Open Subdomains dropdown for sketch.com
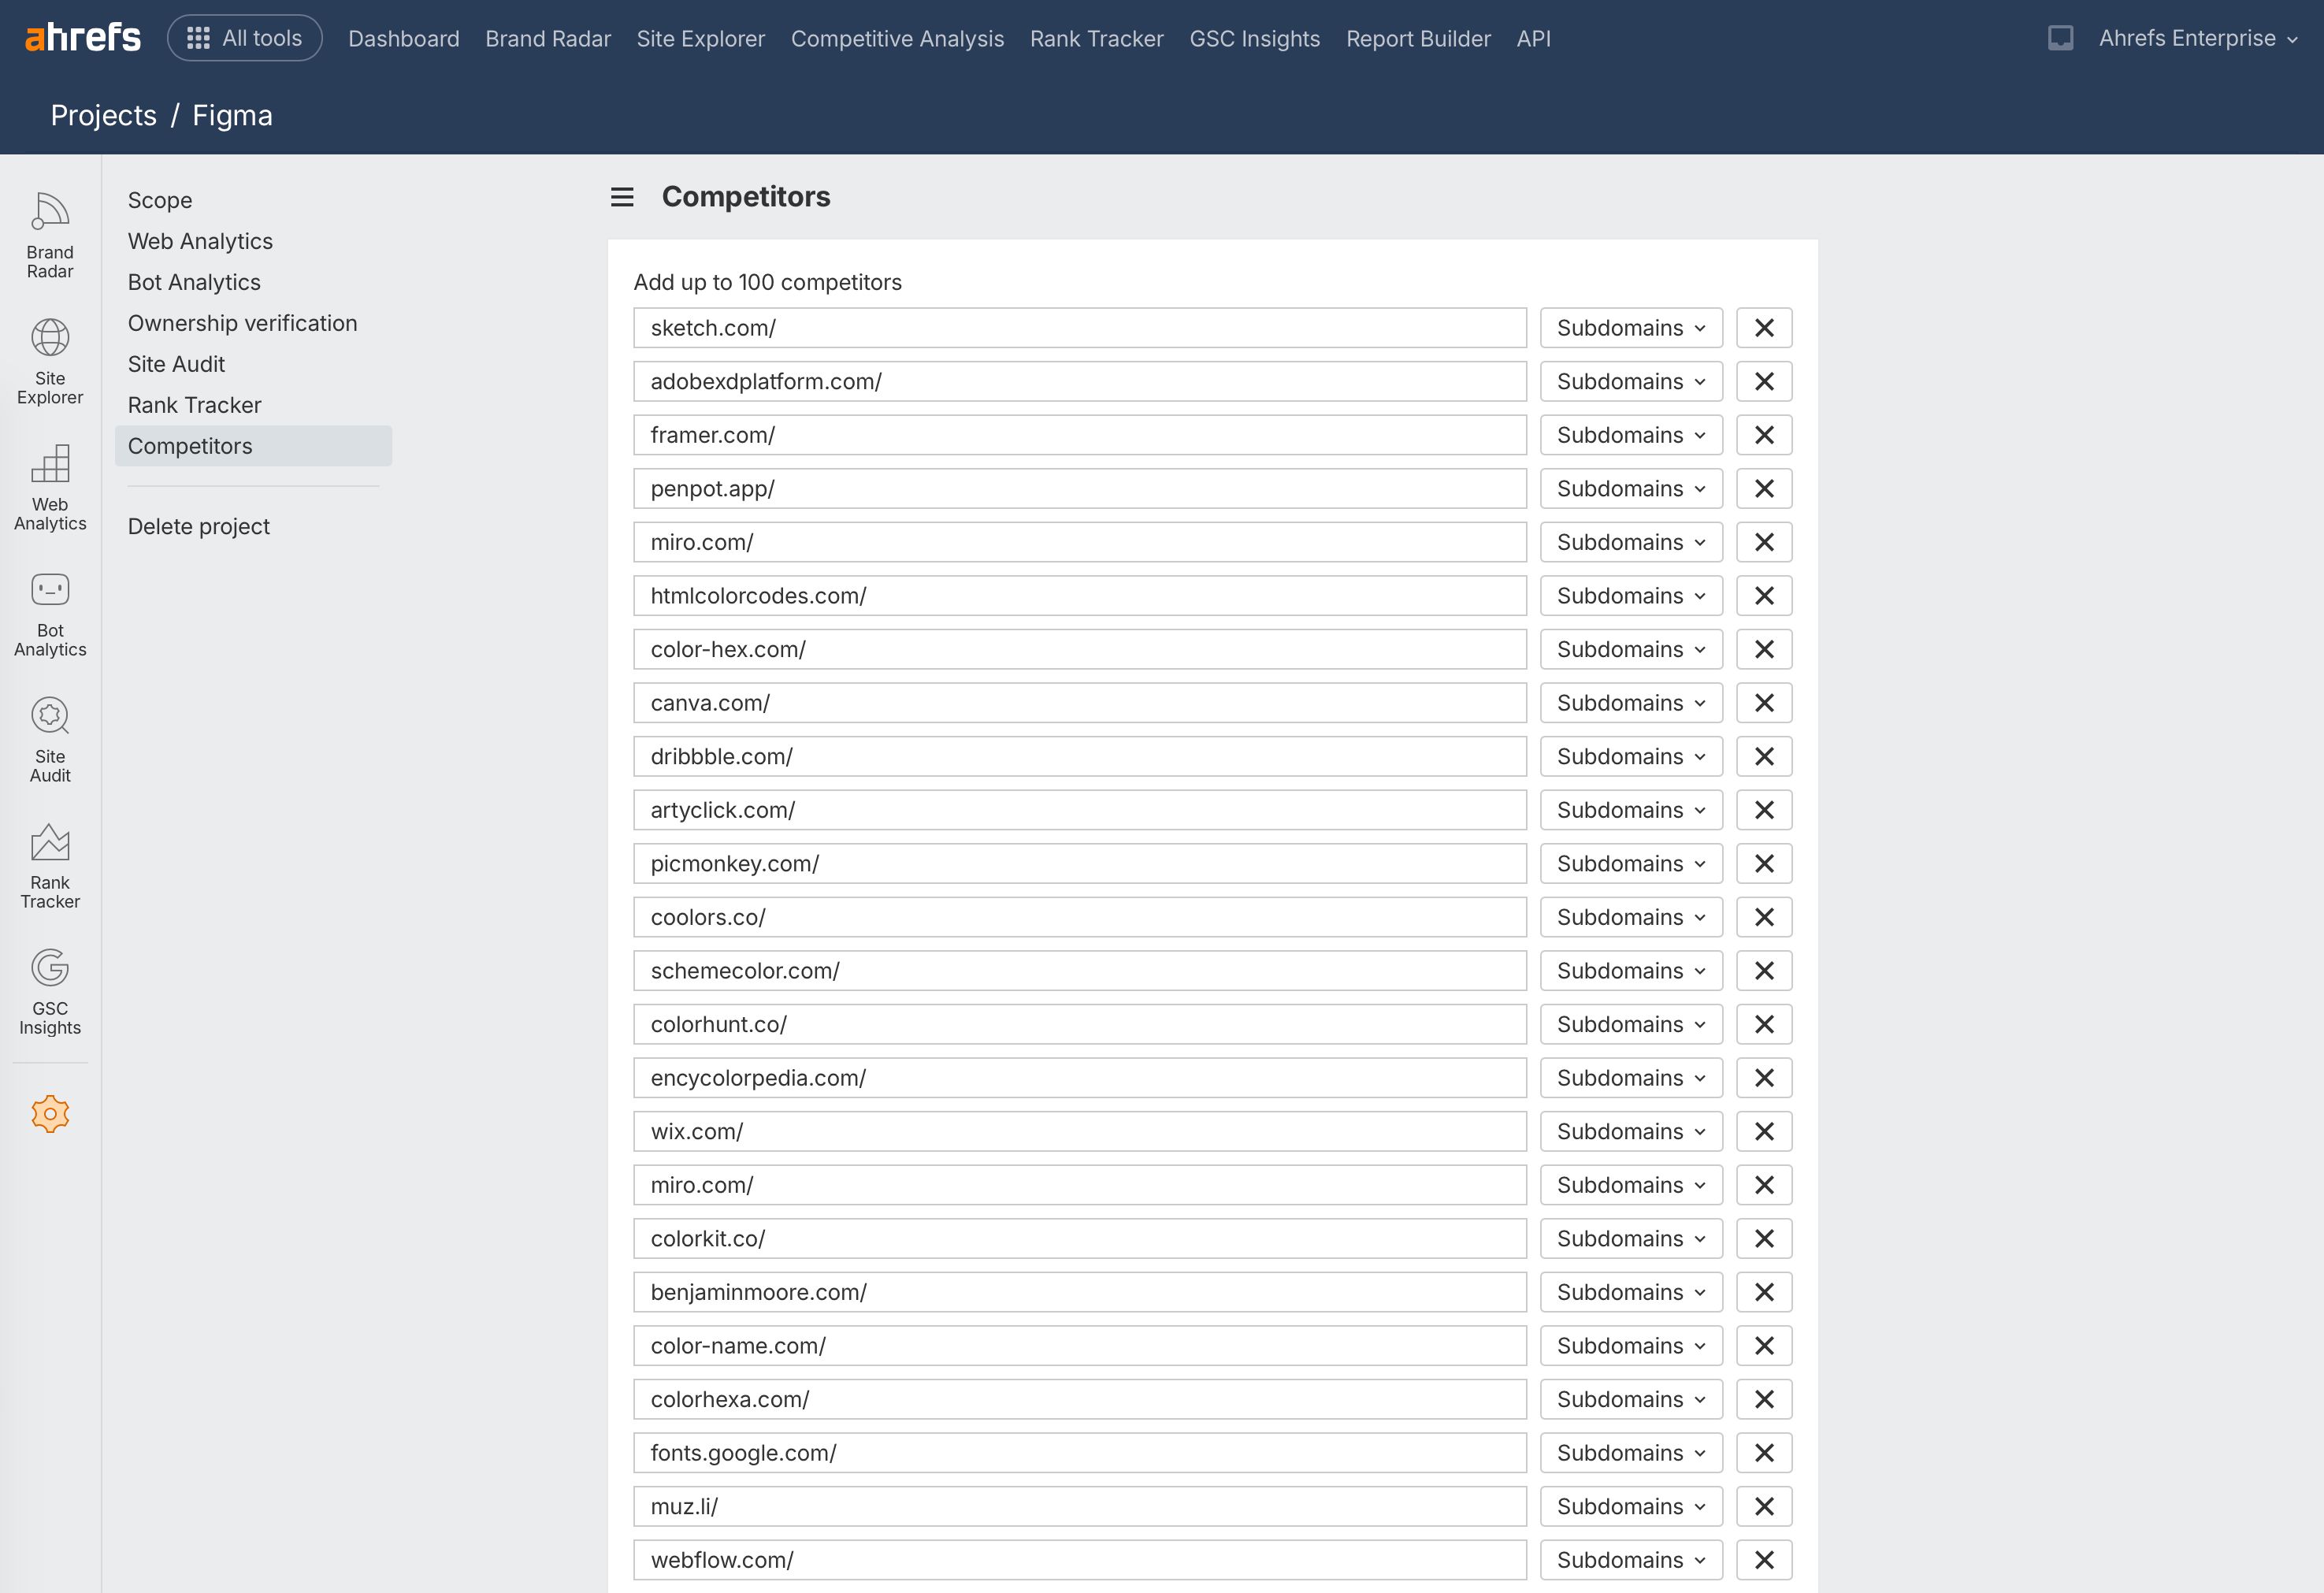Image resolution: width=2324 pixels, height=1593 pixels. [1631, 328]
